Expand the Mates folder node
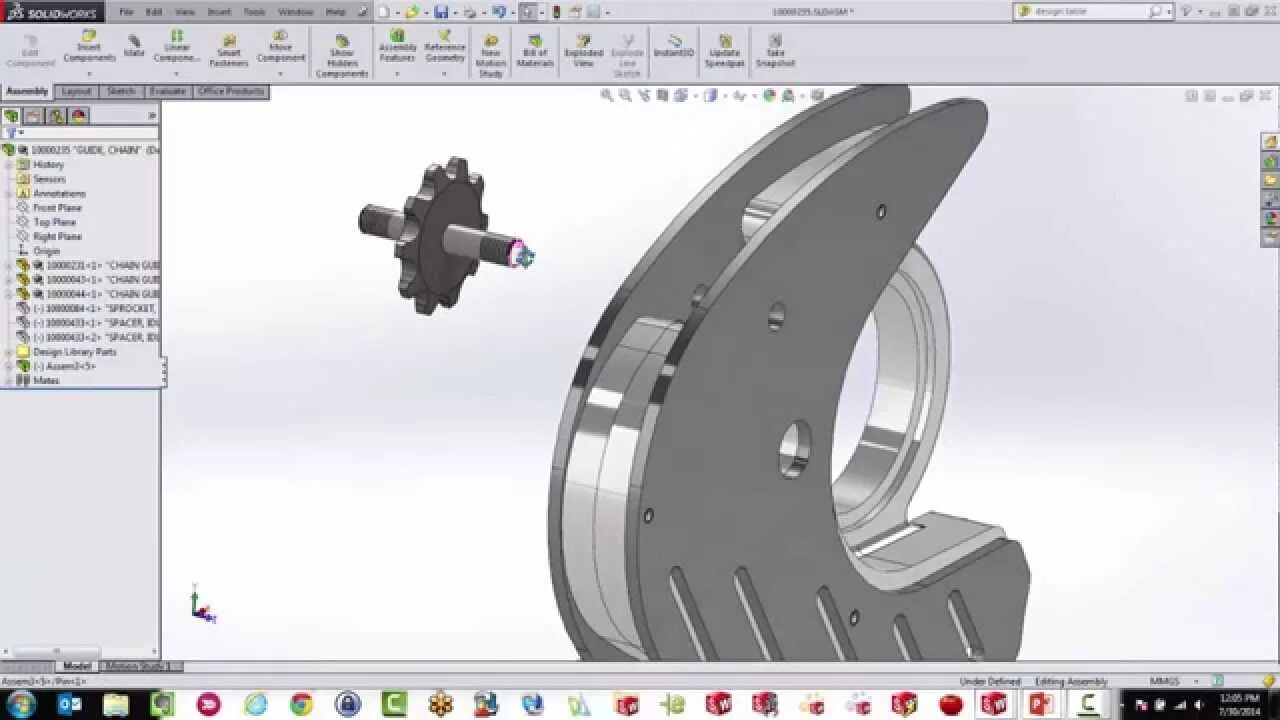 point(9,380)
